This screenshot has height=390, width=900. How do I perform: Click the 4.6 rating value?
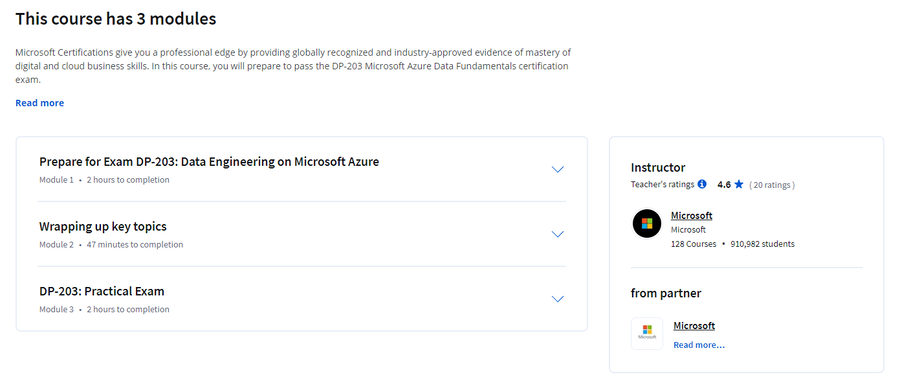point(724,185)
